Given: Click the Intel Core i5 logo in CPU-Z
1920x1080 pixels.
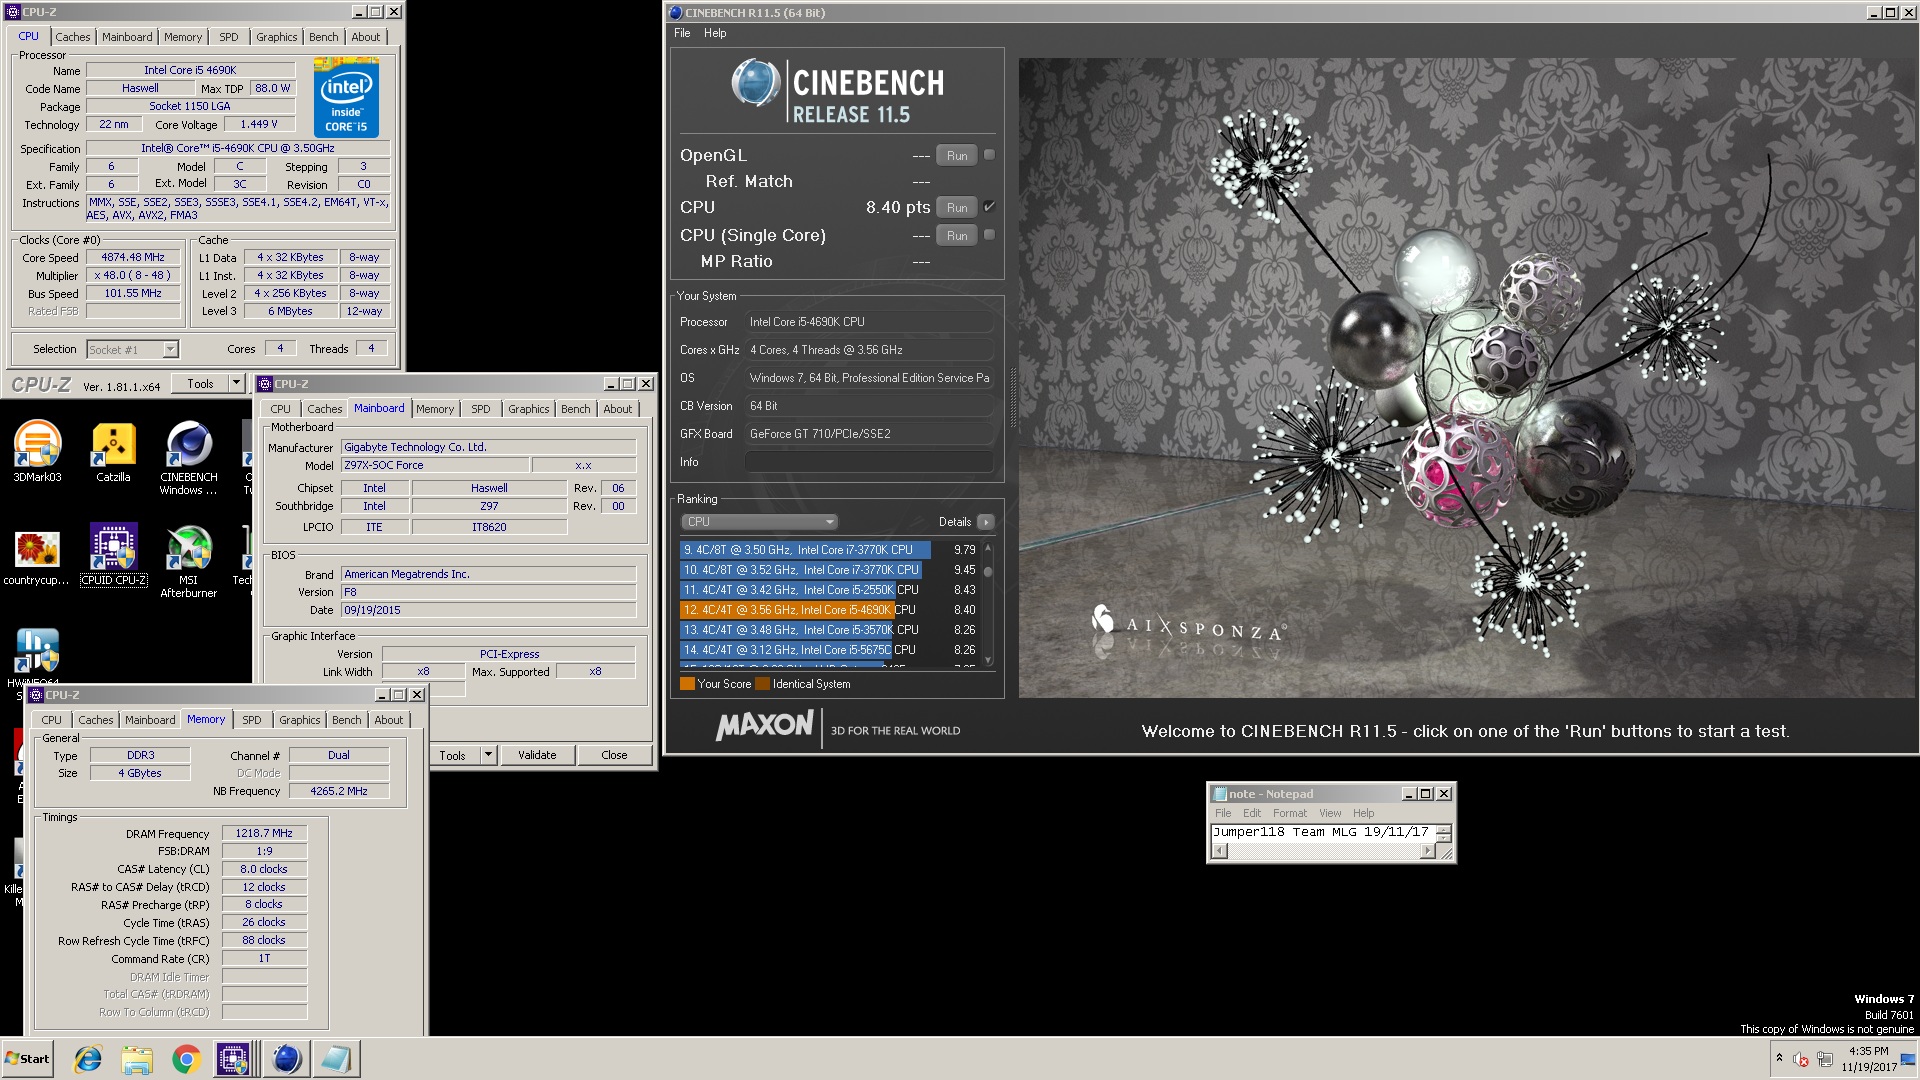Looking at the screenshot, I should 346,97.
